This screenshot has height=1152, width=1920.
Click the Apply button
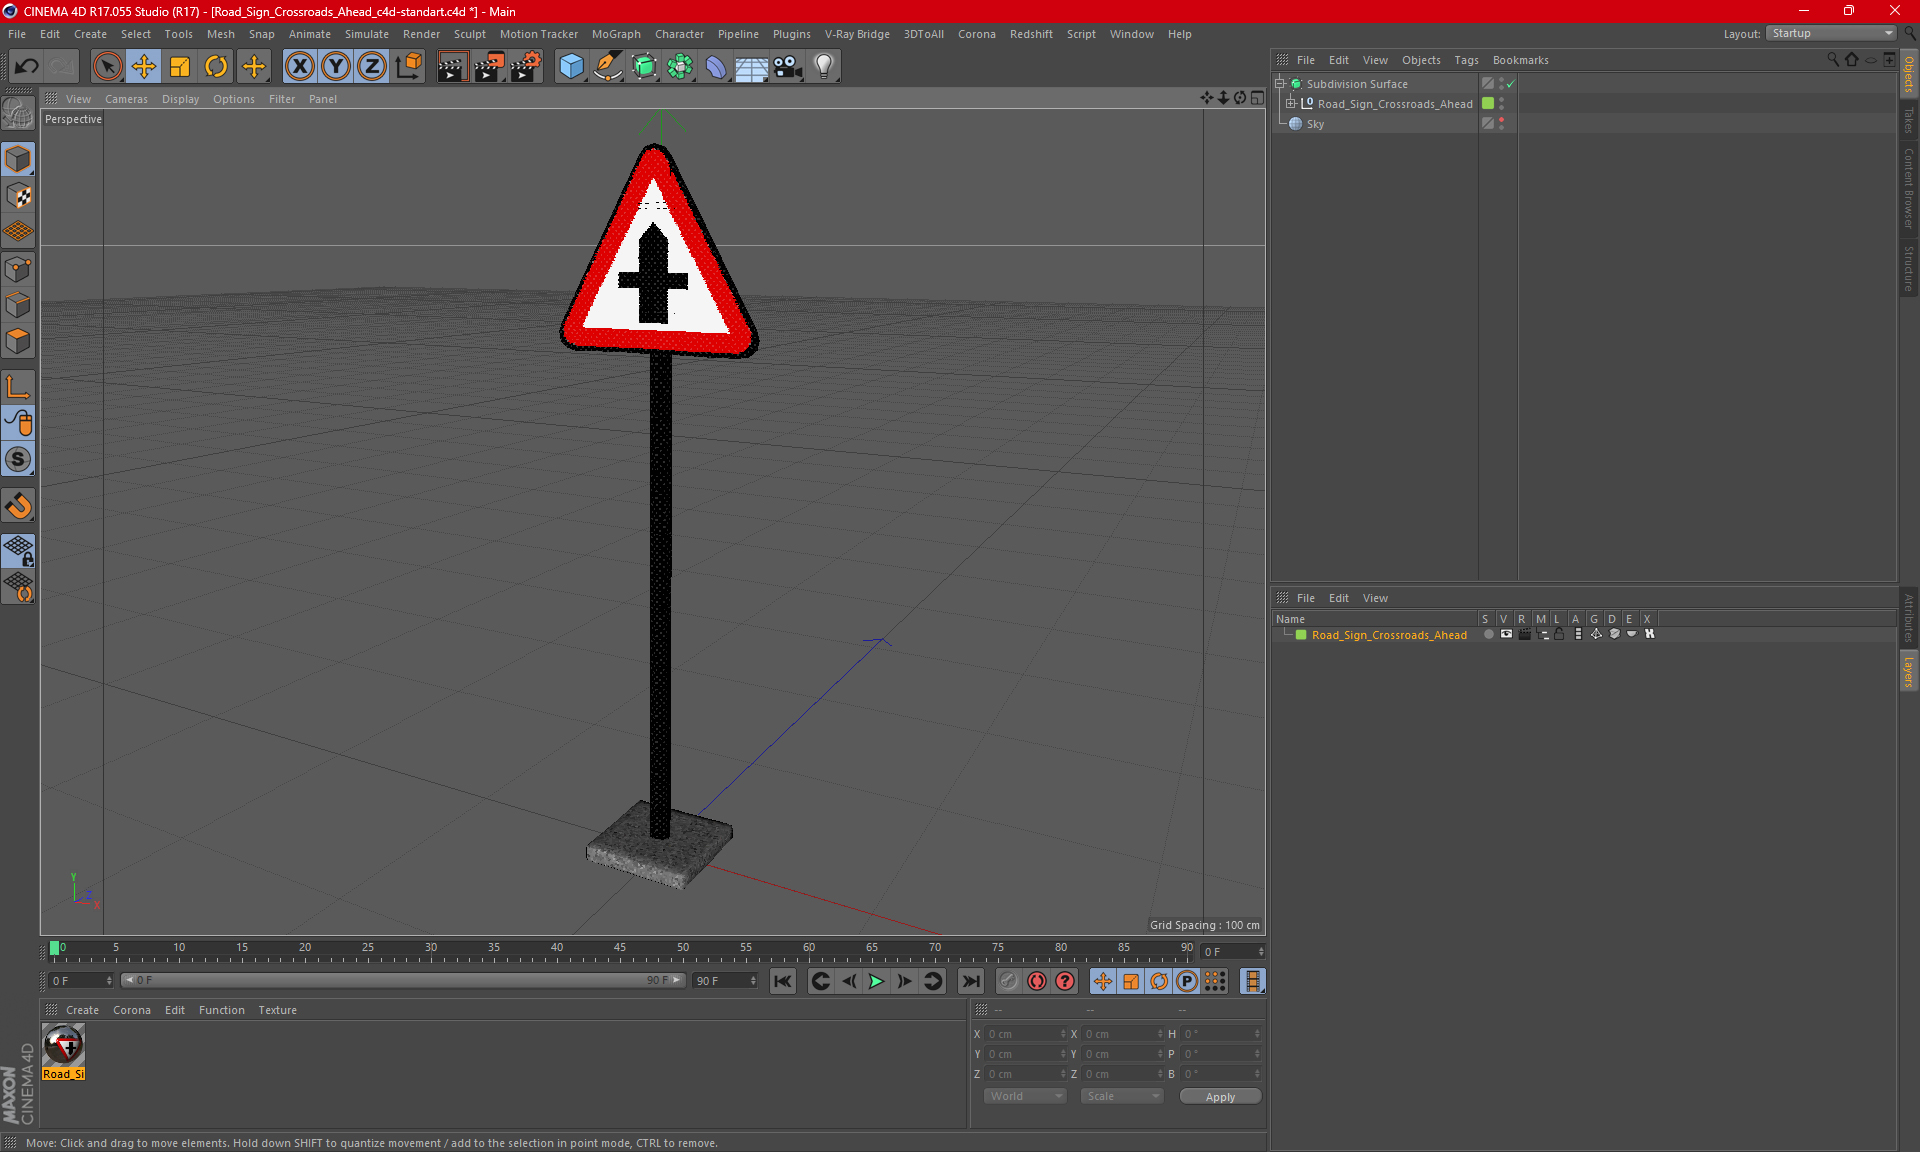pos(1220,1097)
